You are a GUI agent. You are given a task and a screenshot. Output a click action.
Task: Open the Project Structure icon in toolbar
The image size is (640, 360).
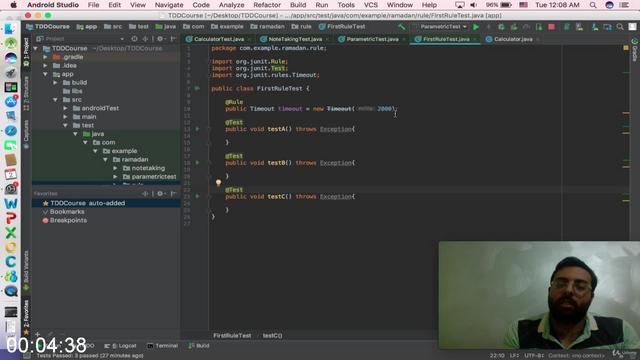pyautogui.click(x=607, y=27)
